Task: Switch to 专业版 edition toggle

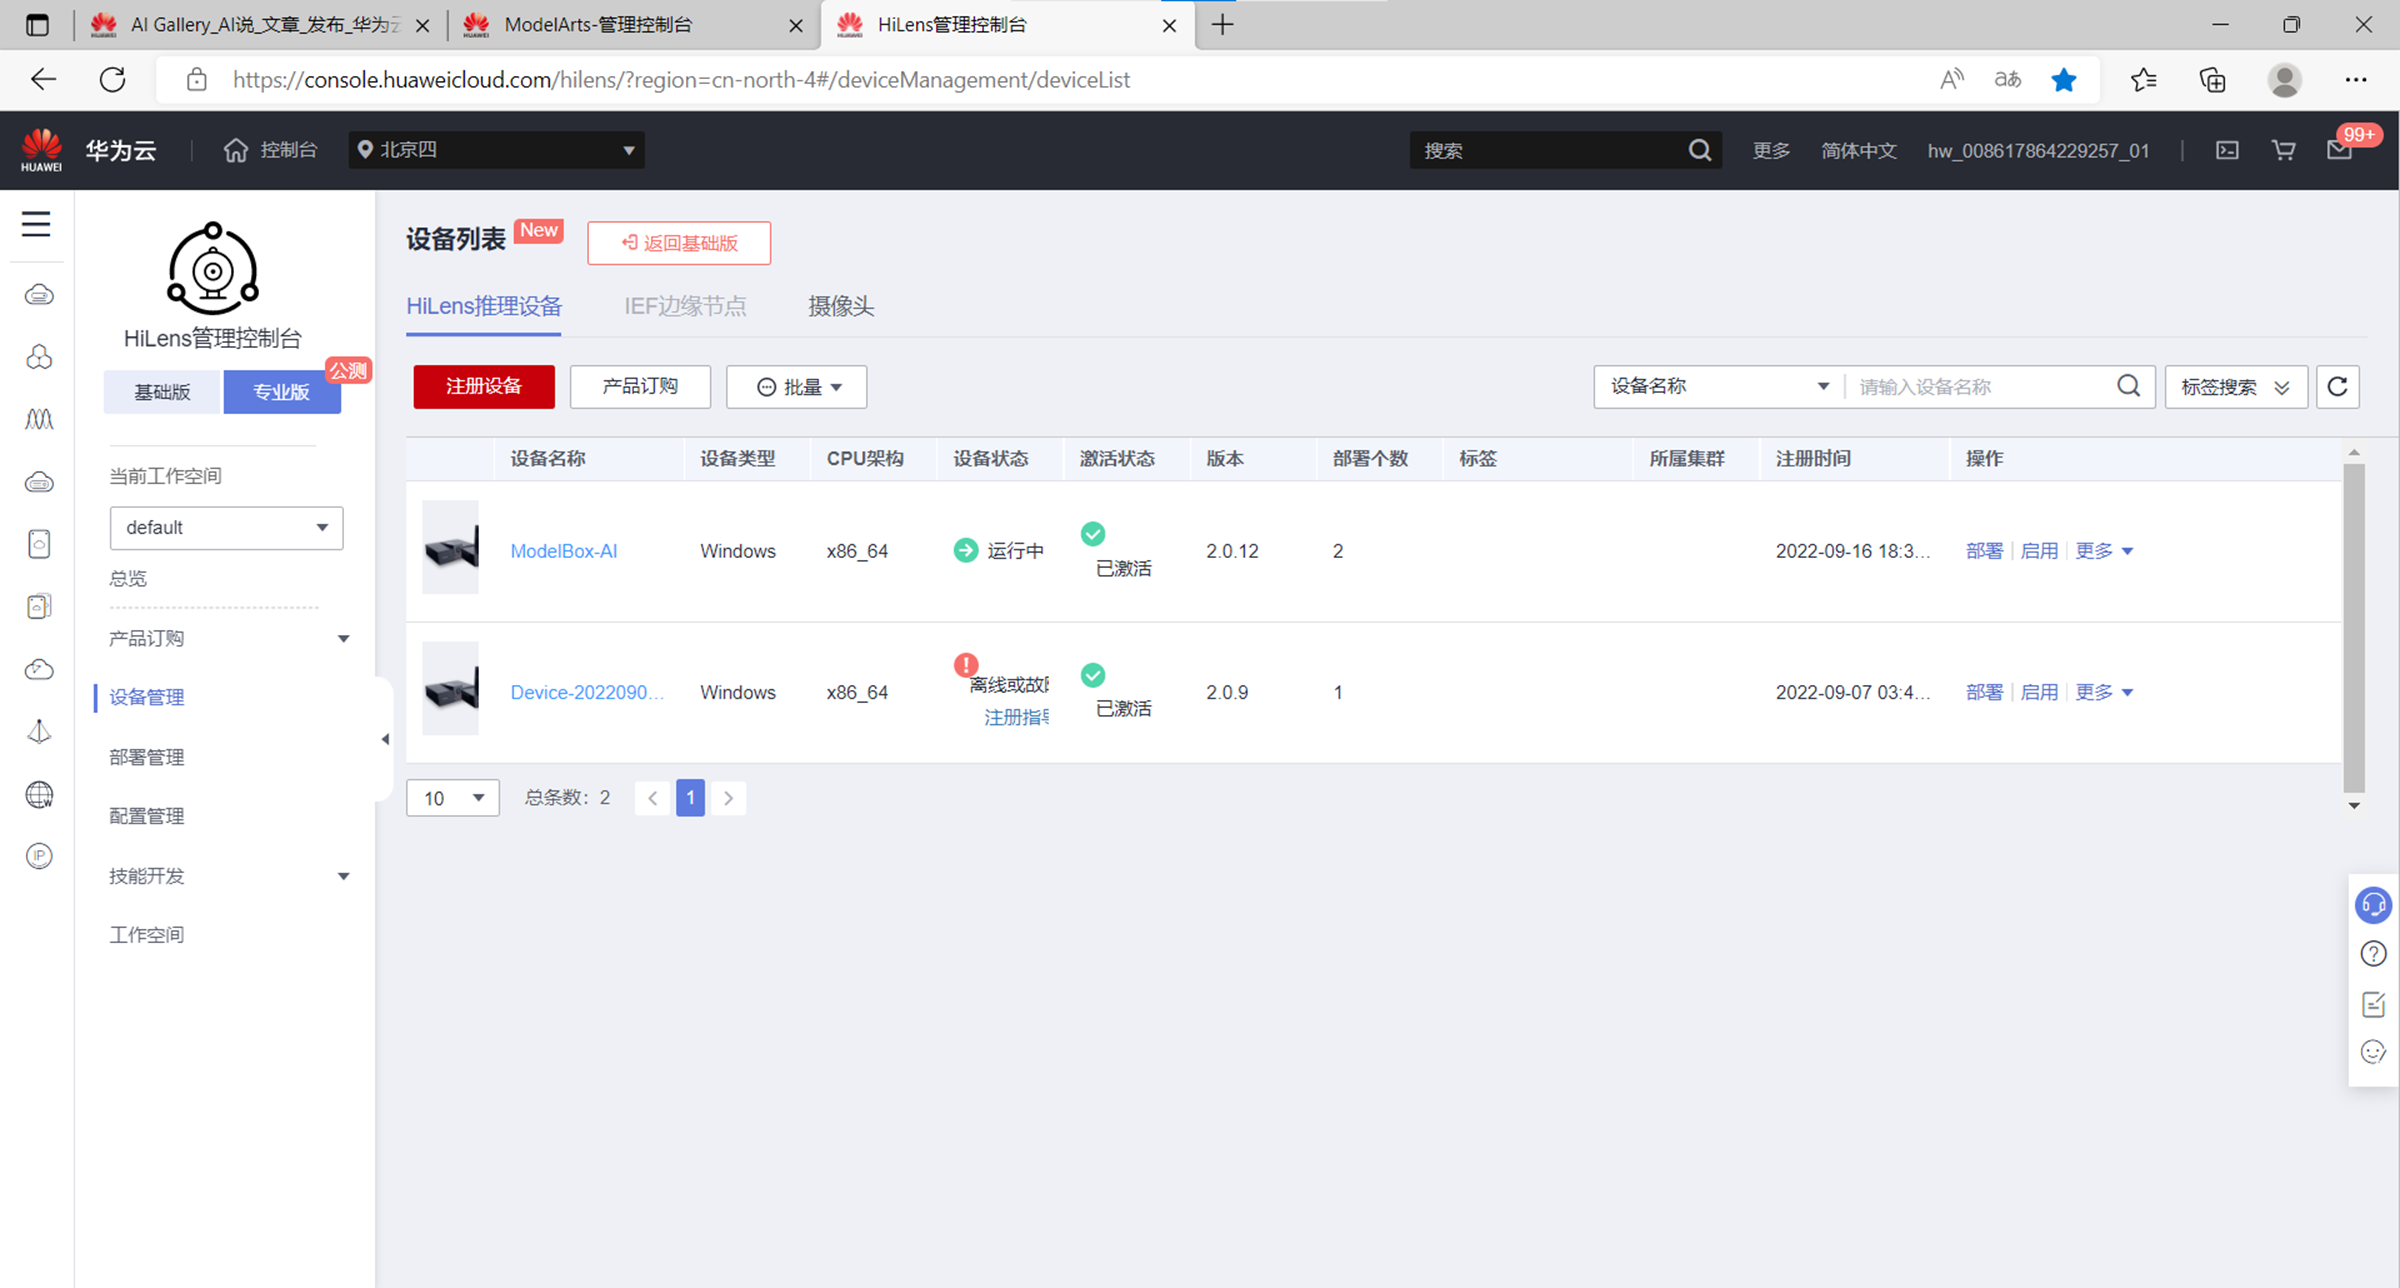Action: tap(282, 392)
